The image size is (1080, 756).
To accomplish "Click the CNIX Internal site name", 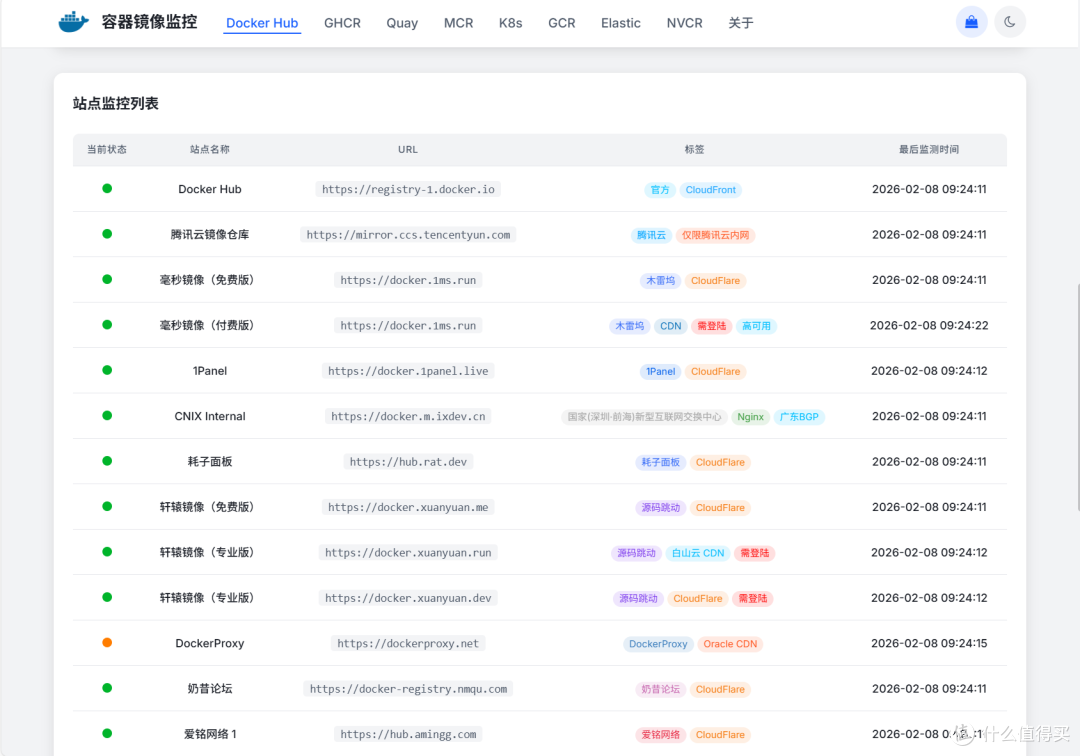I will [x=209, y=416].
